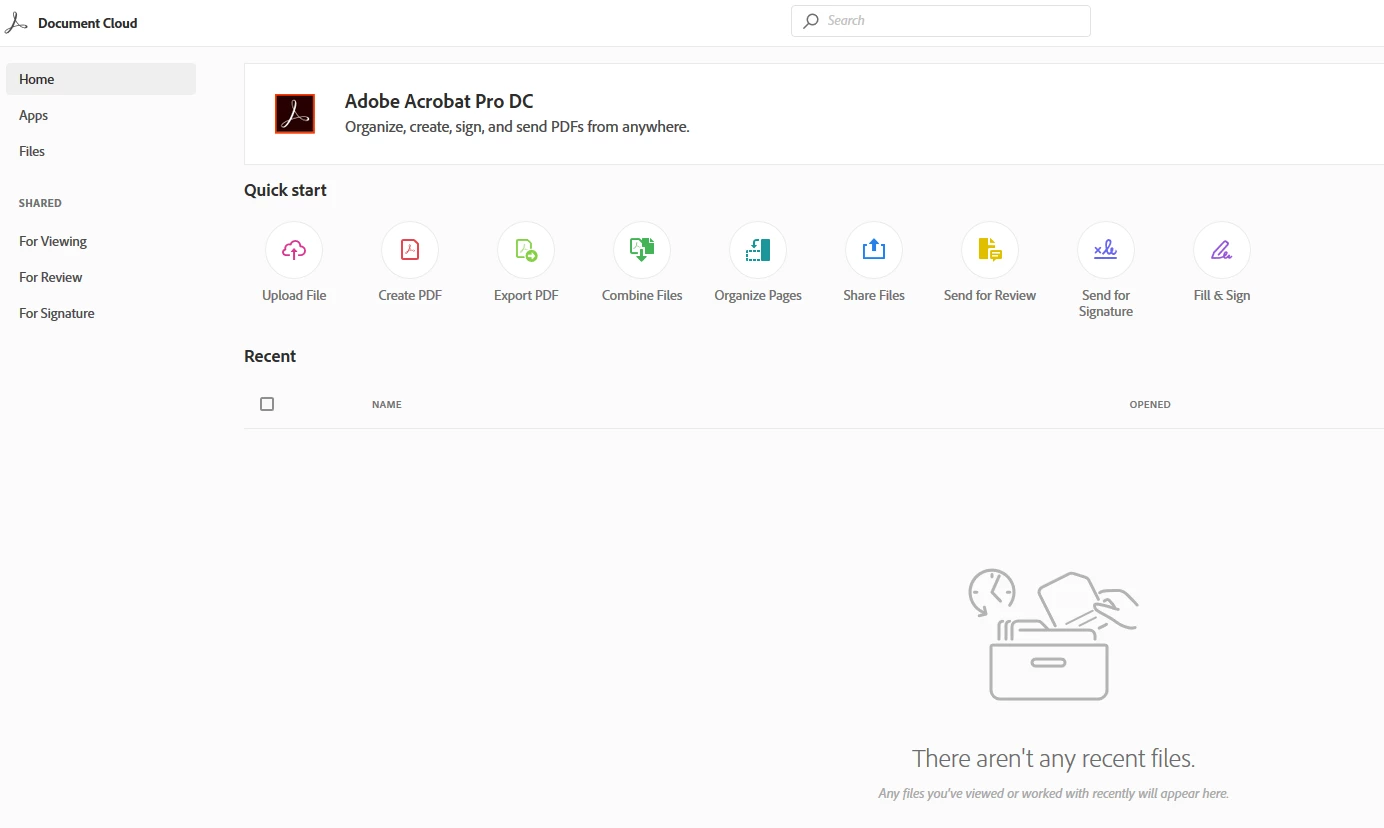This screenshot has width=1384, height=828.
Task: Click the Document Cloud title text
Action: 88,23
